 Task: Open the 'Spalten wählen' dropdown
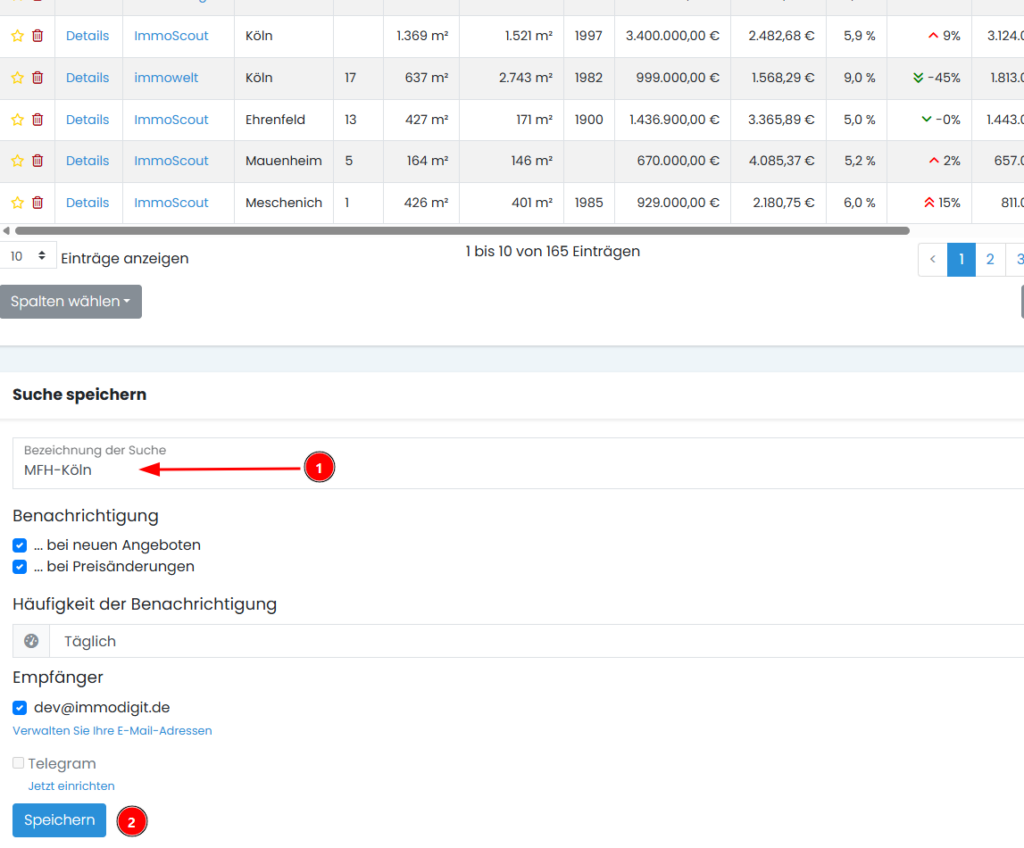71,302
